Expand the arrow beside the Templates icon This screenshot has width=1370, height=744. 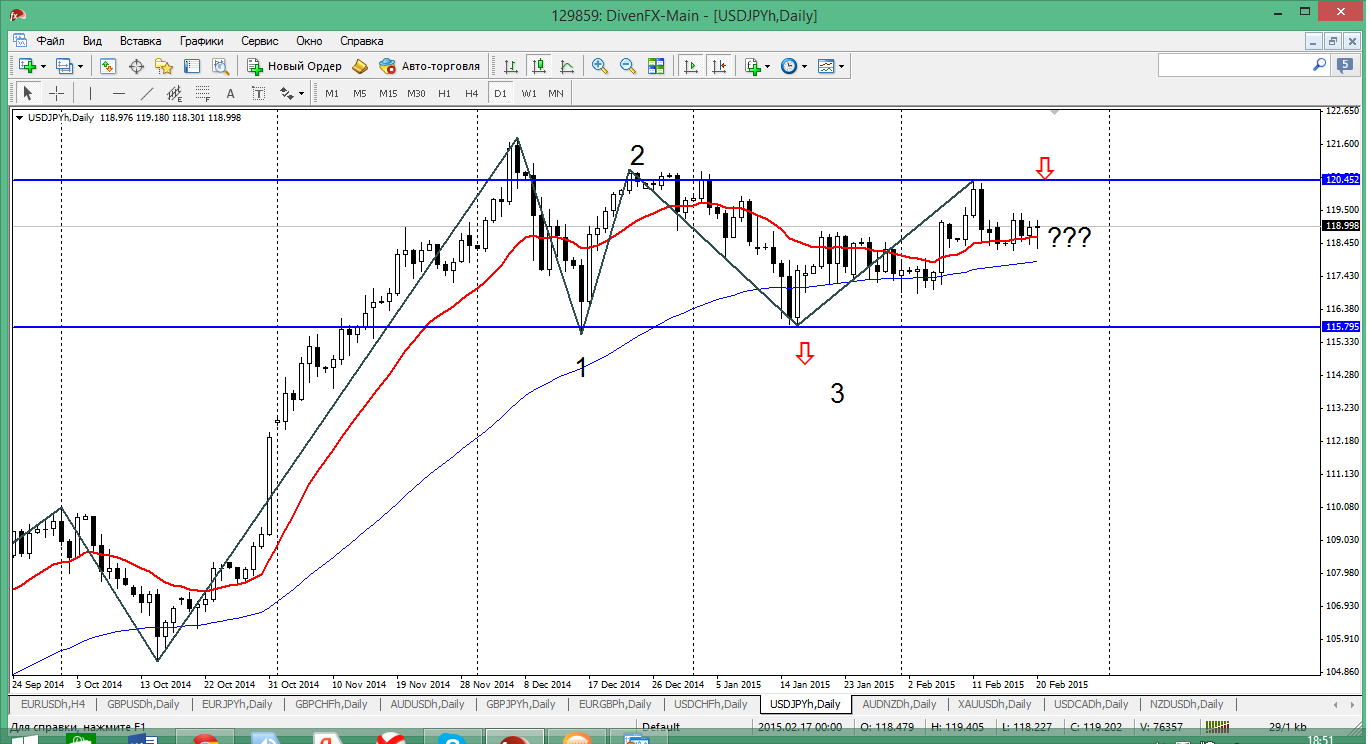click(x=842, y=66)
